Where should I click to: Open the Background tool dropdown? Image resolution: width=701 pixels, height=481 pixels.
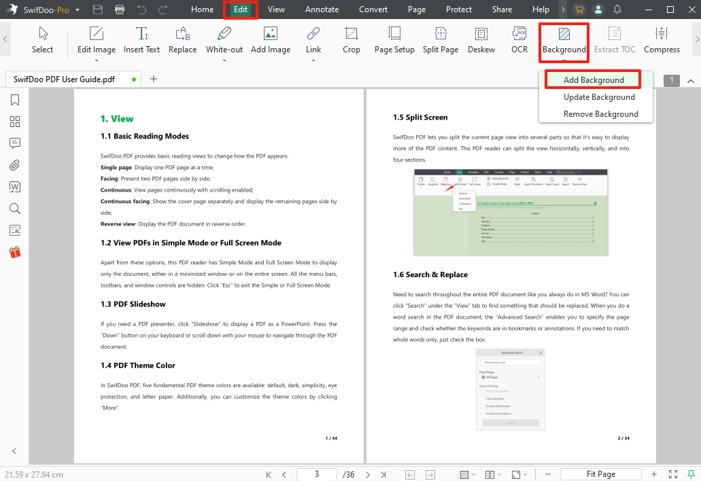[564, 41]
